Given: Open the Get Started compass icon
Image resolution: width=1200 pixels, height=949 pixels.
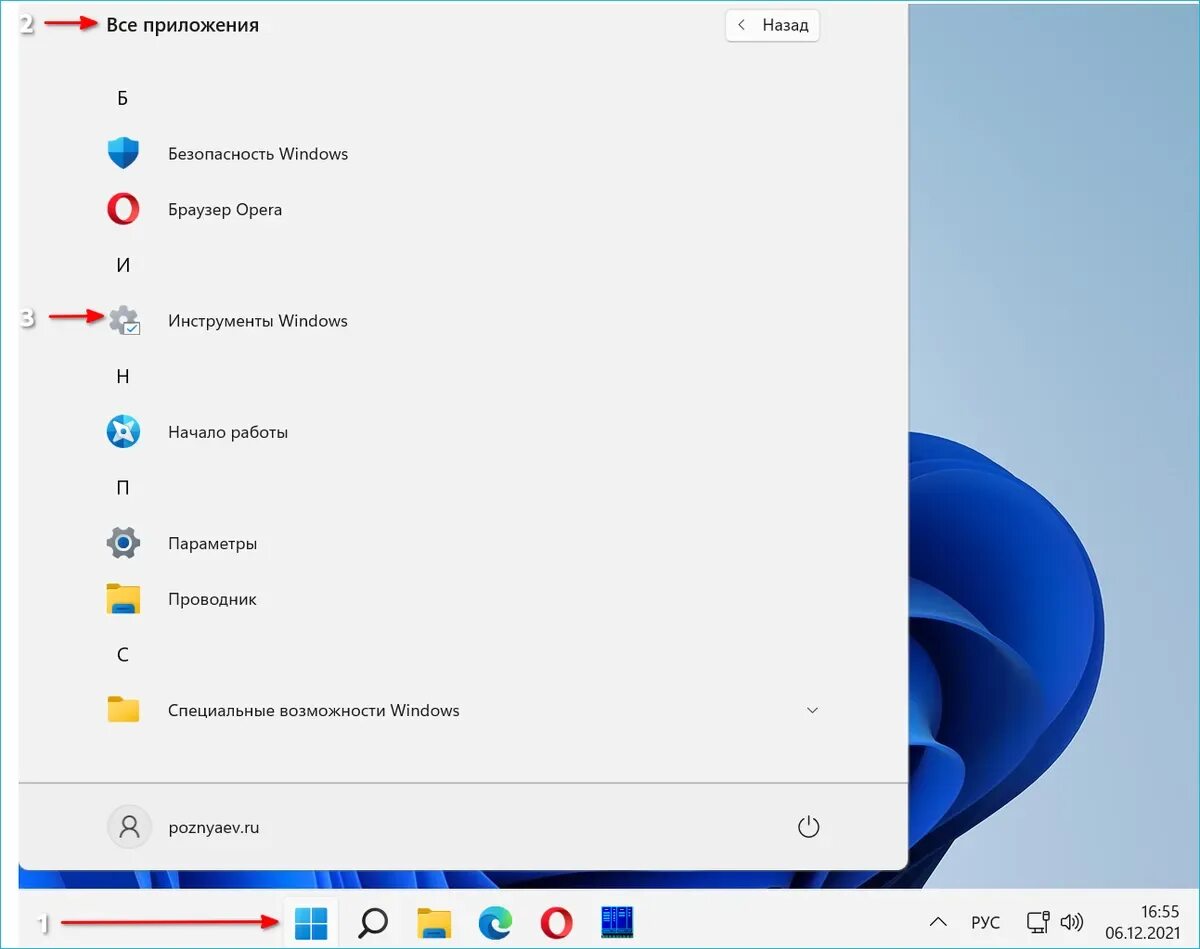Looking at the screenshot, I should (123, 432).
